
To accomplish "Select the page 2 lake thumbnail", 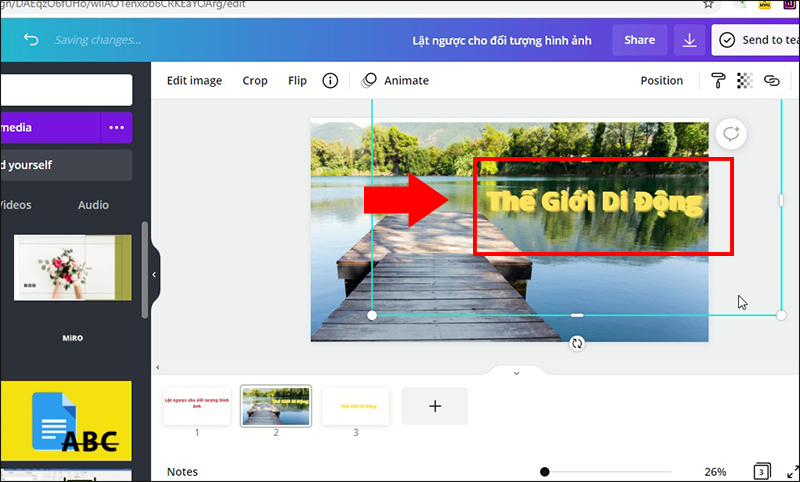I will (276, 406).
